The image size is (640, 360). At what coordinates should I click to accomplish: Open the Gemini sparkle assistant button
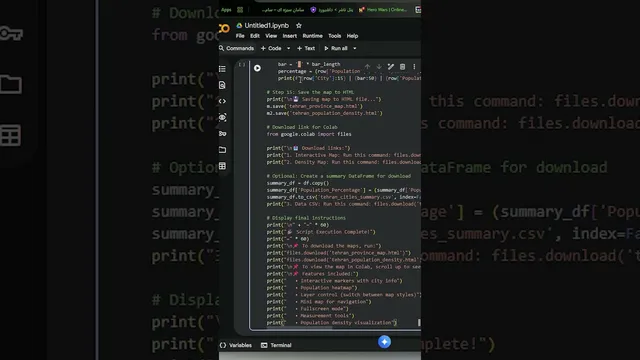[x=384, y=342]
